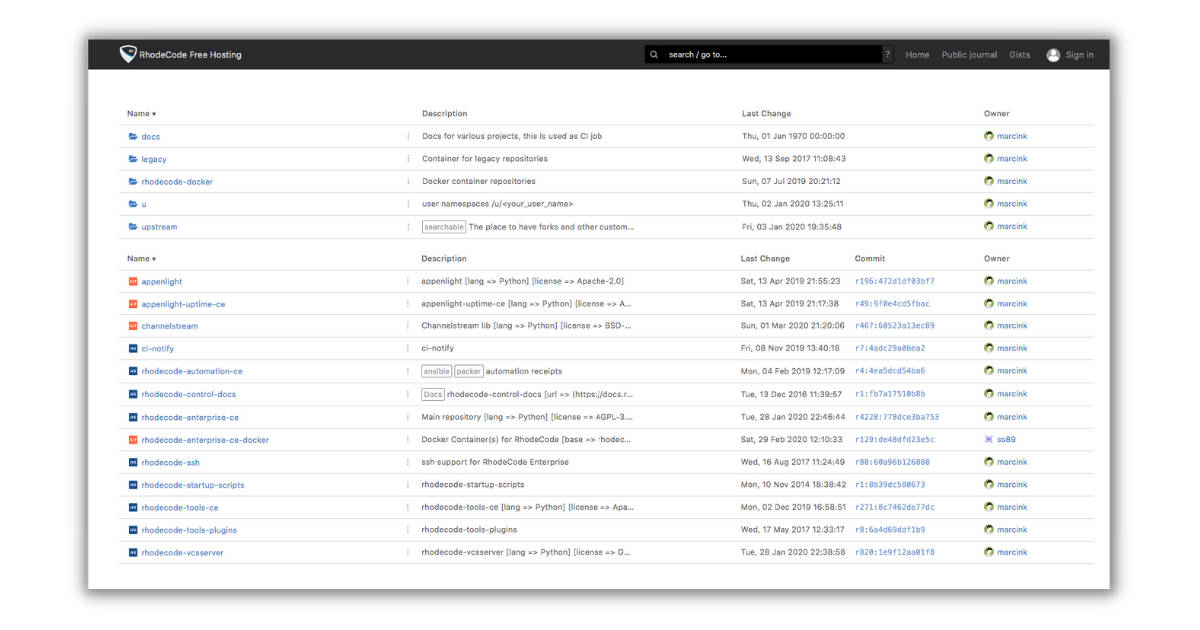Click the folder icon beside the docs group
The width and height of the screenshot is (1200, 630).
click(132, 135)
